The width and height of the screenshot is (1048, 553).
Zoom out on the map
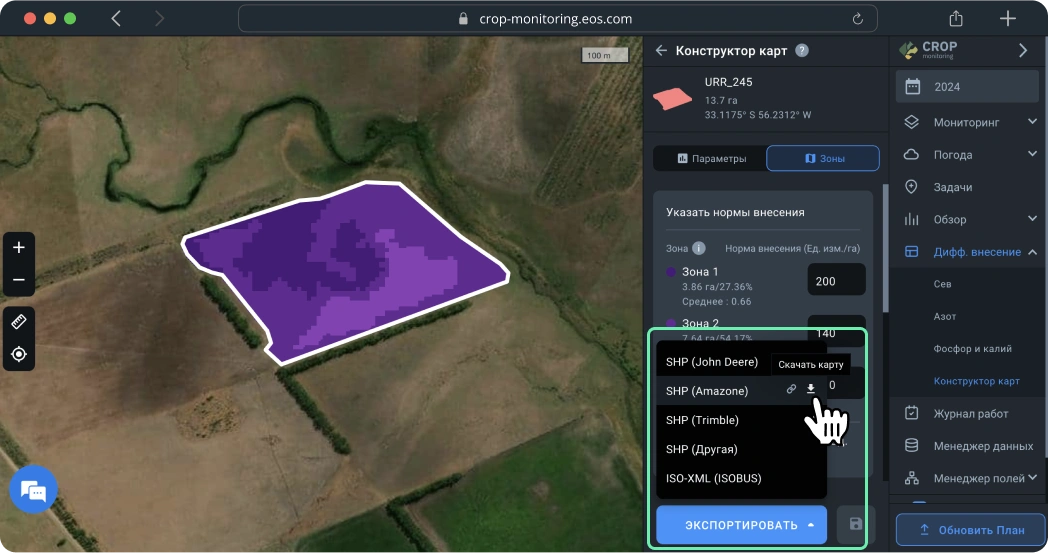19,280
